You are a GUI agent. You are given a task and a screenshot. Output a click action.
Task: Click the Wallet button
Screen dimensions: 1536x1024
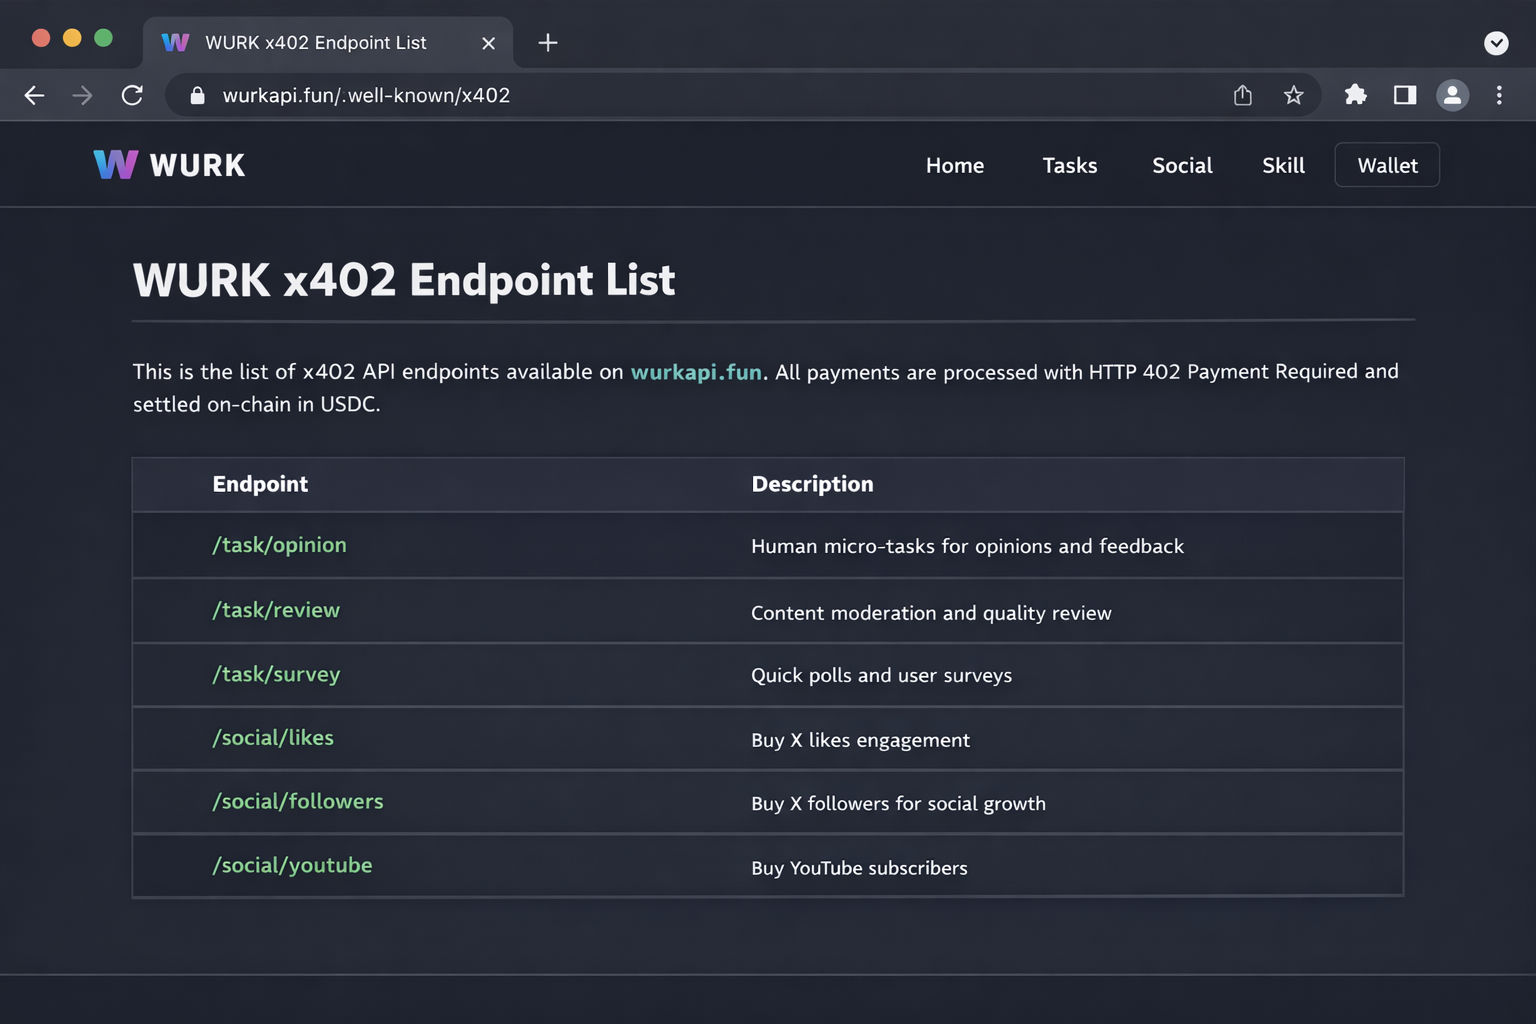point(1387,165)
